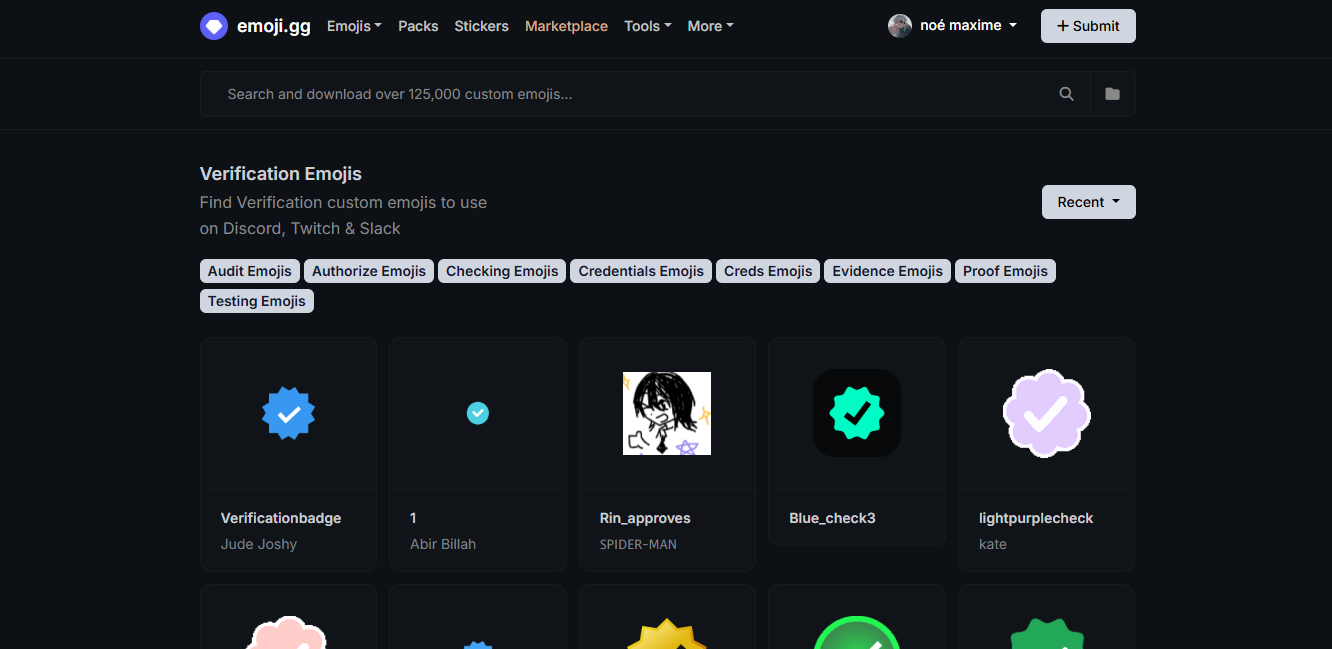This screenshot has height=649, width=1332.
Task: Select the blue Verificationbadge emoji
Action: point(288,413)
